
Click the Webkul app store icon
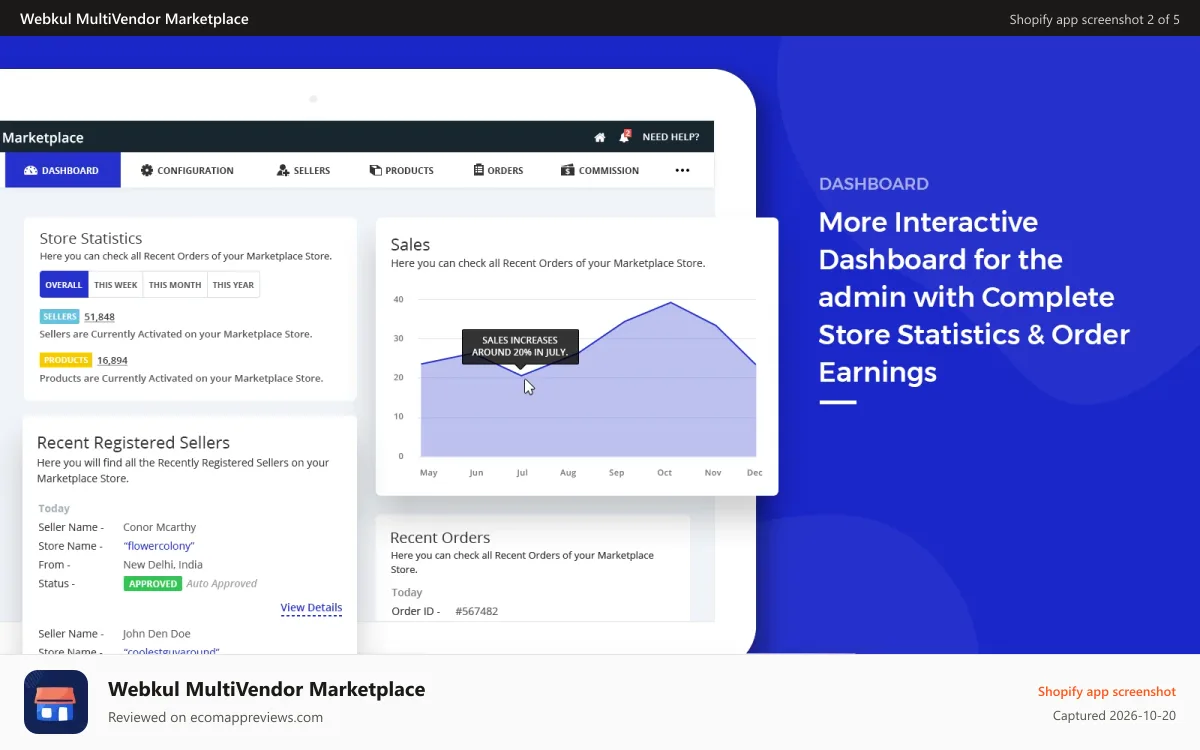tap(56, 702)
